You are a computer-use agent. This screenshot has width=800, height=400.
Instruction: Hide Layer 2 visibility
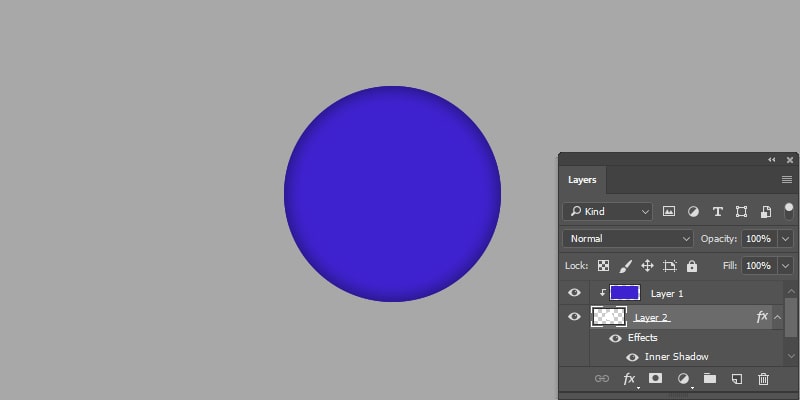[x=574, y=317]
